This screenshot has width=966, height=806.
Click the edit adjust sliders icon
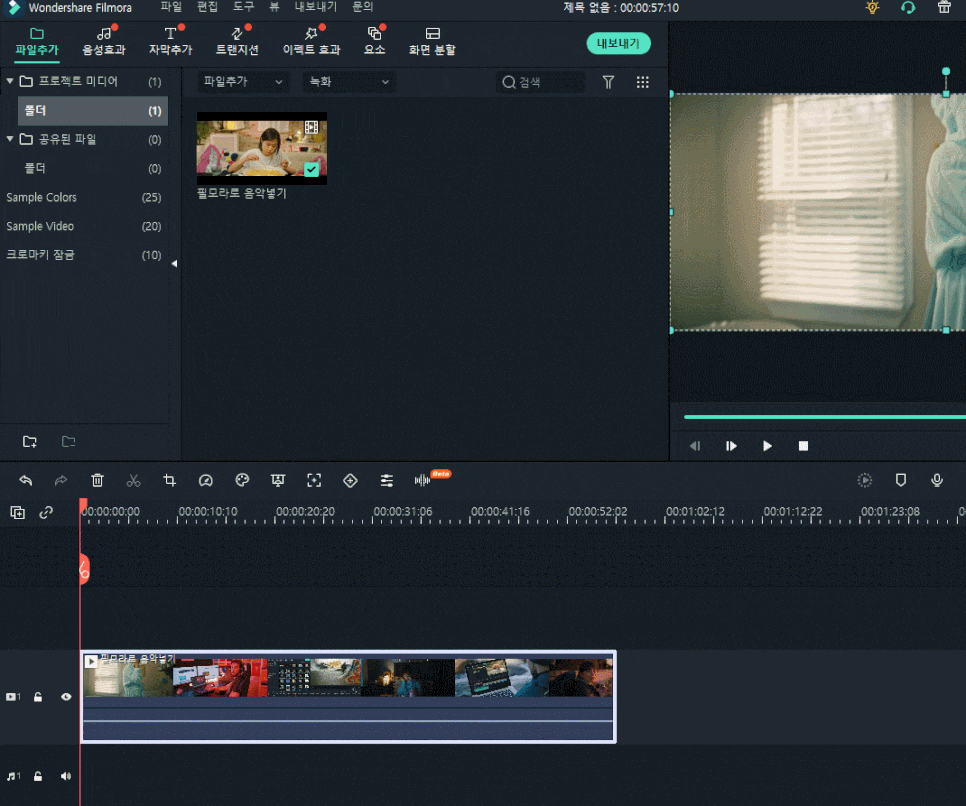click(x=386, y=481)
